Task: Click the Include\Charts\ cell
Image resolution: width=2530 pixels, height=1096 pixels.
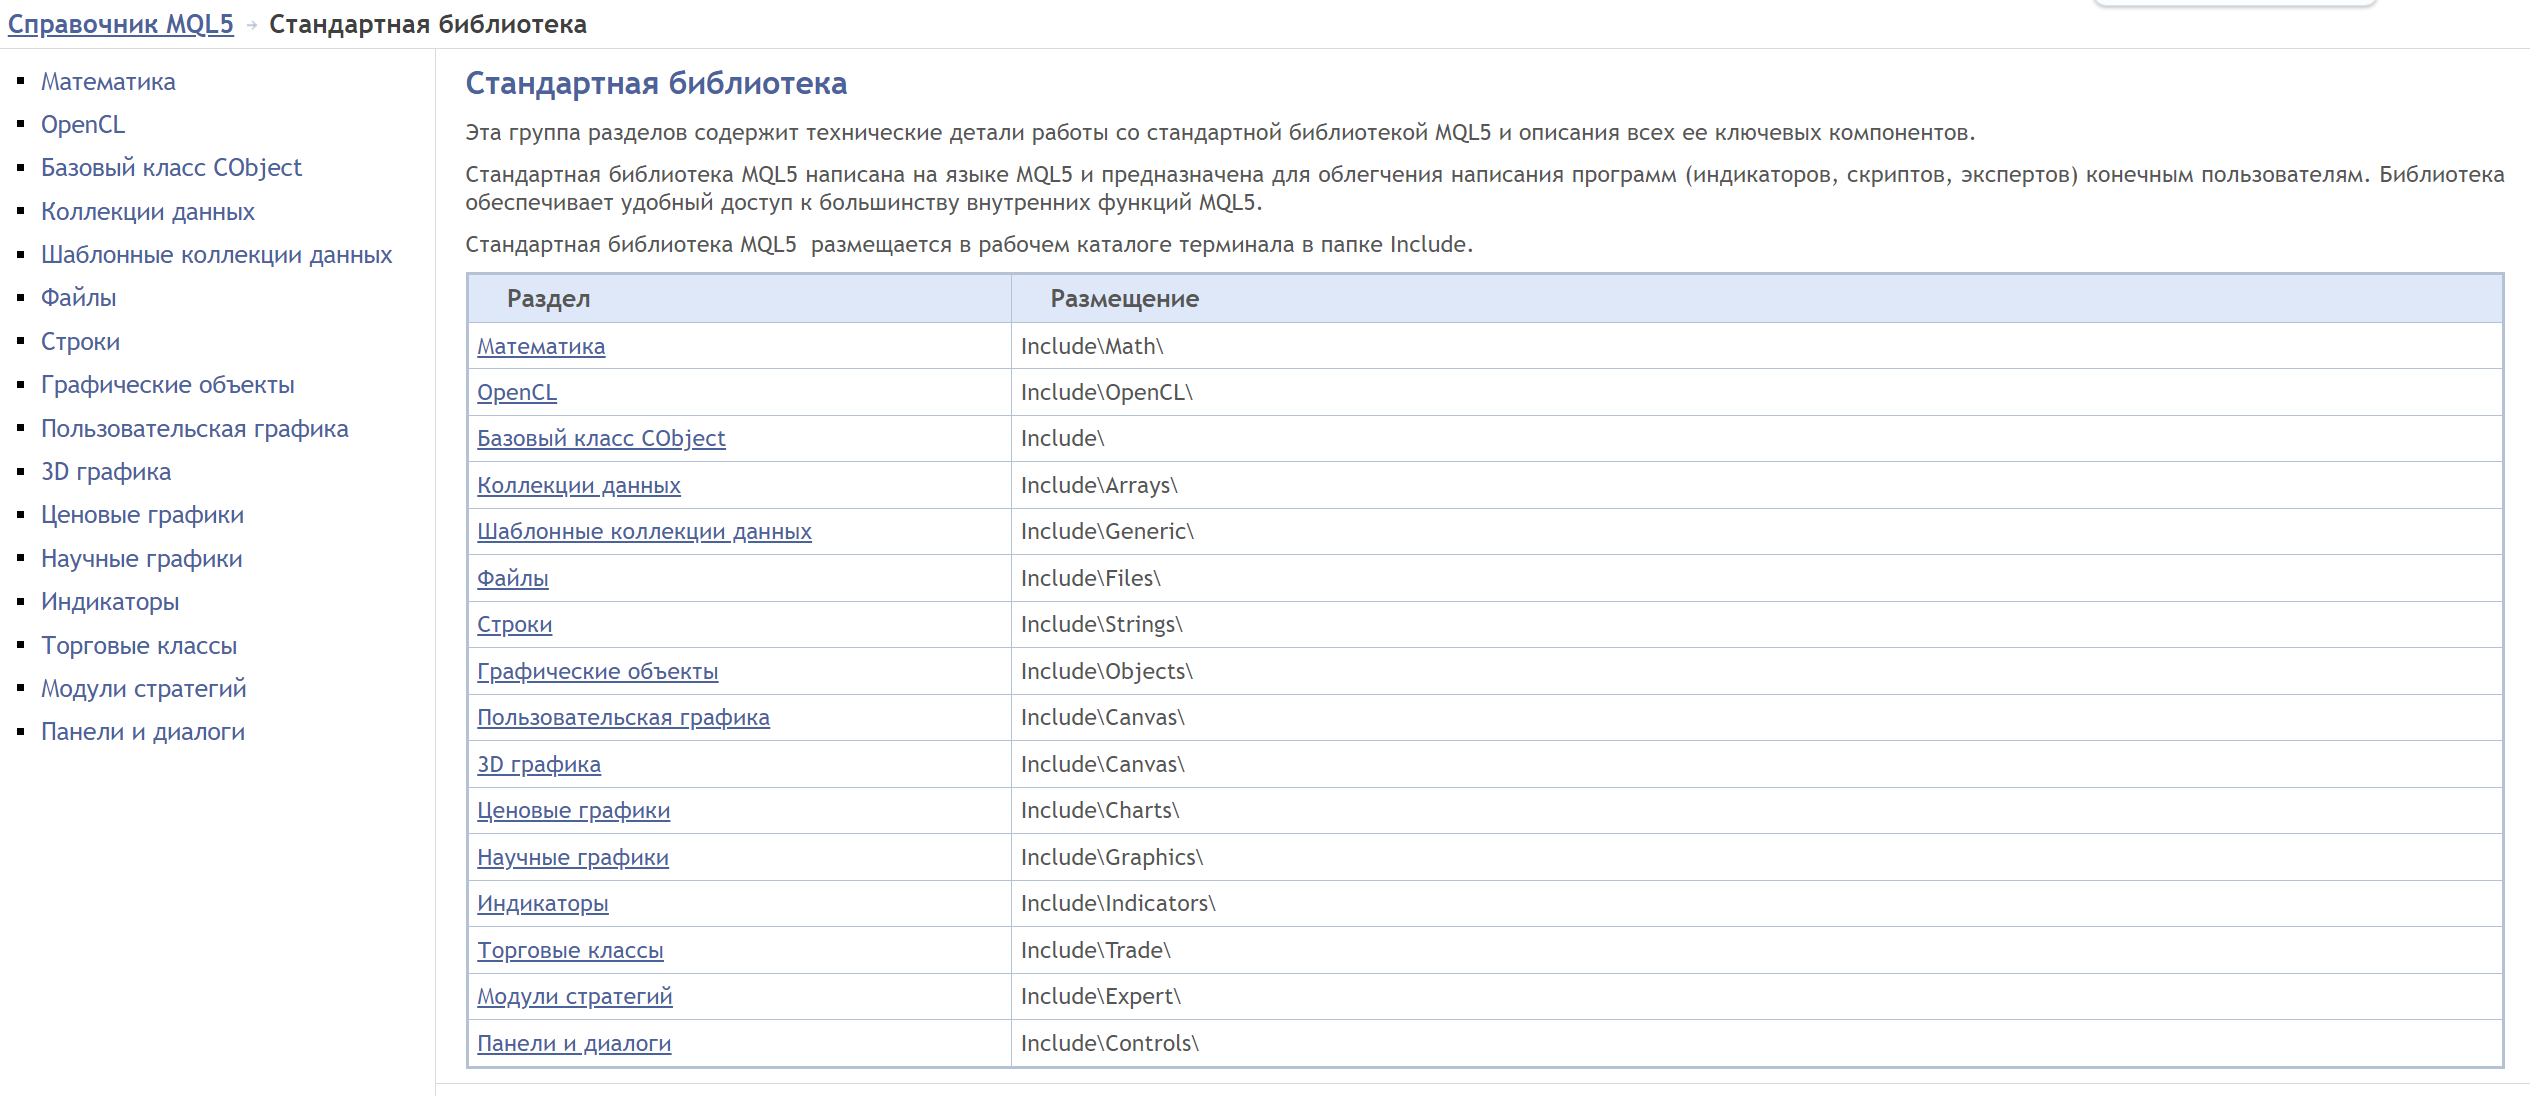Action: tap(1757, 810)
